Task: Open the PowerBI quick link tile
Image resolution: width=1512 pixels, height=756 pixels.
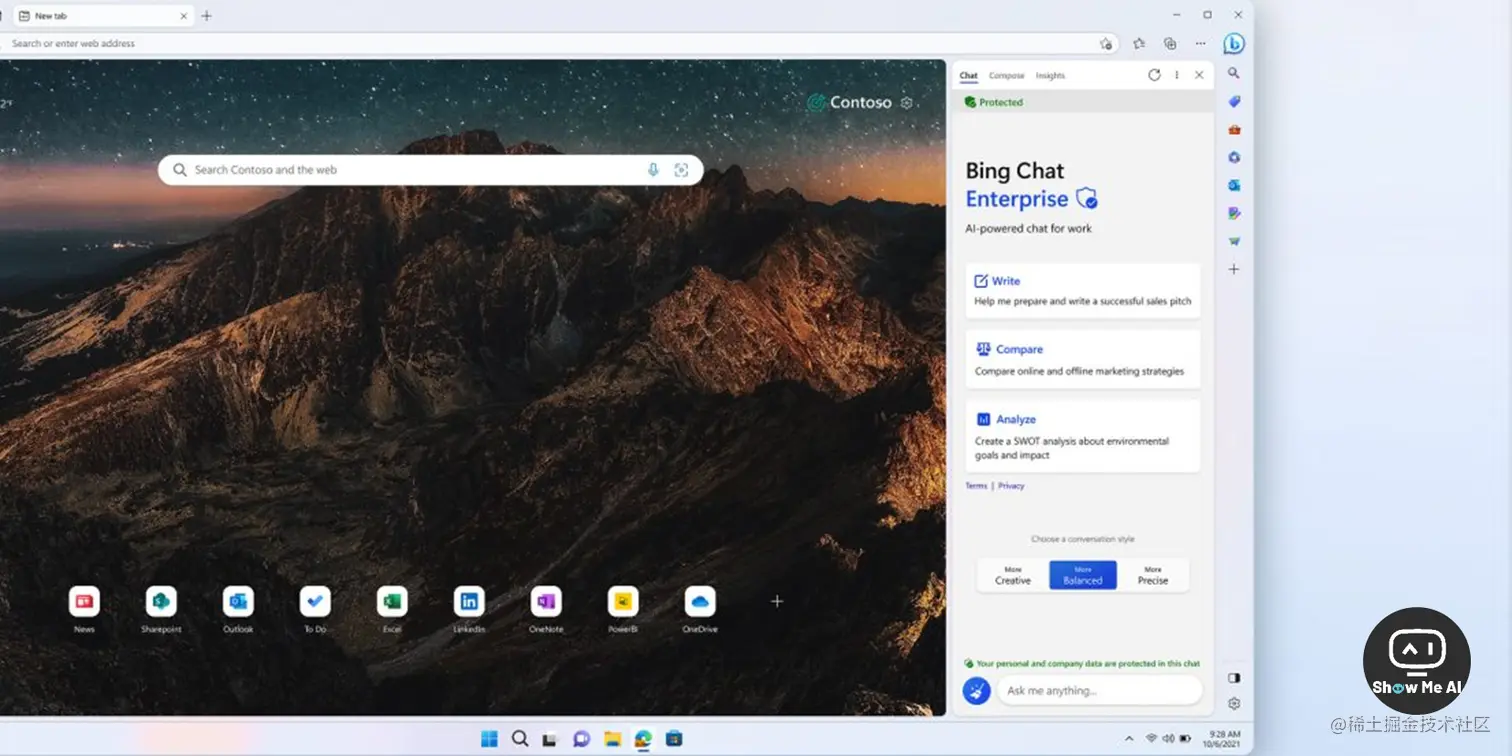Action: click(623, 601)
